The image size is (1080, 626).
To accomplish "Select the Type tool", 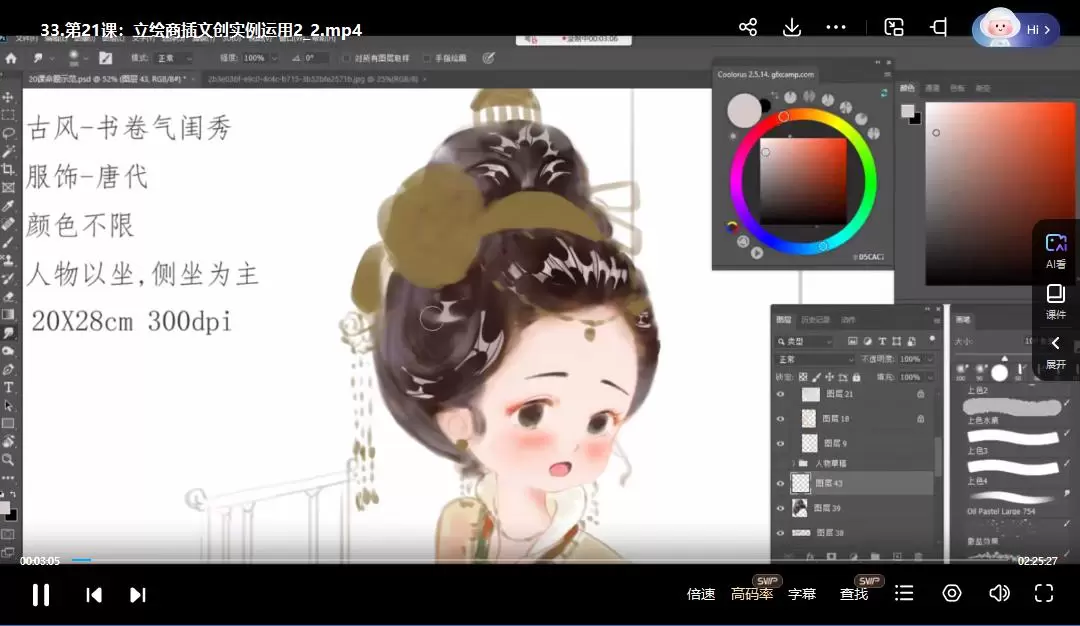I will click(8, 387).
